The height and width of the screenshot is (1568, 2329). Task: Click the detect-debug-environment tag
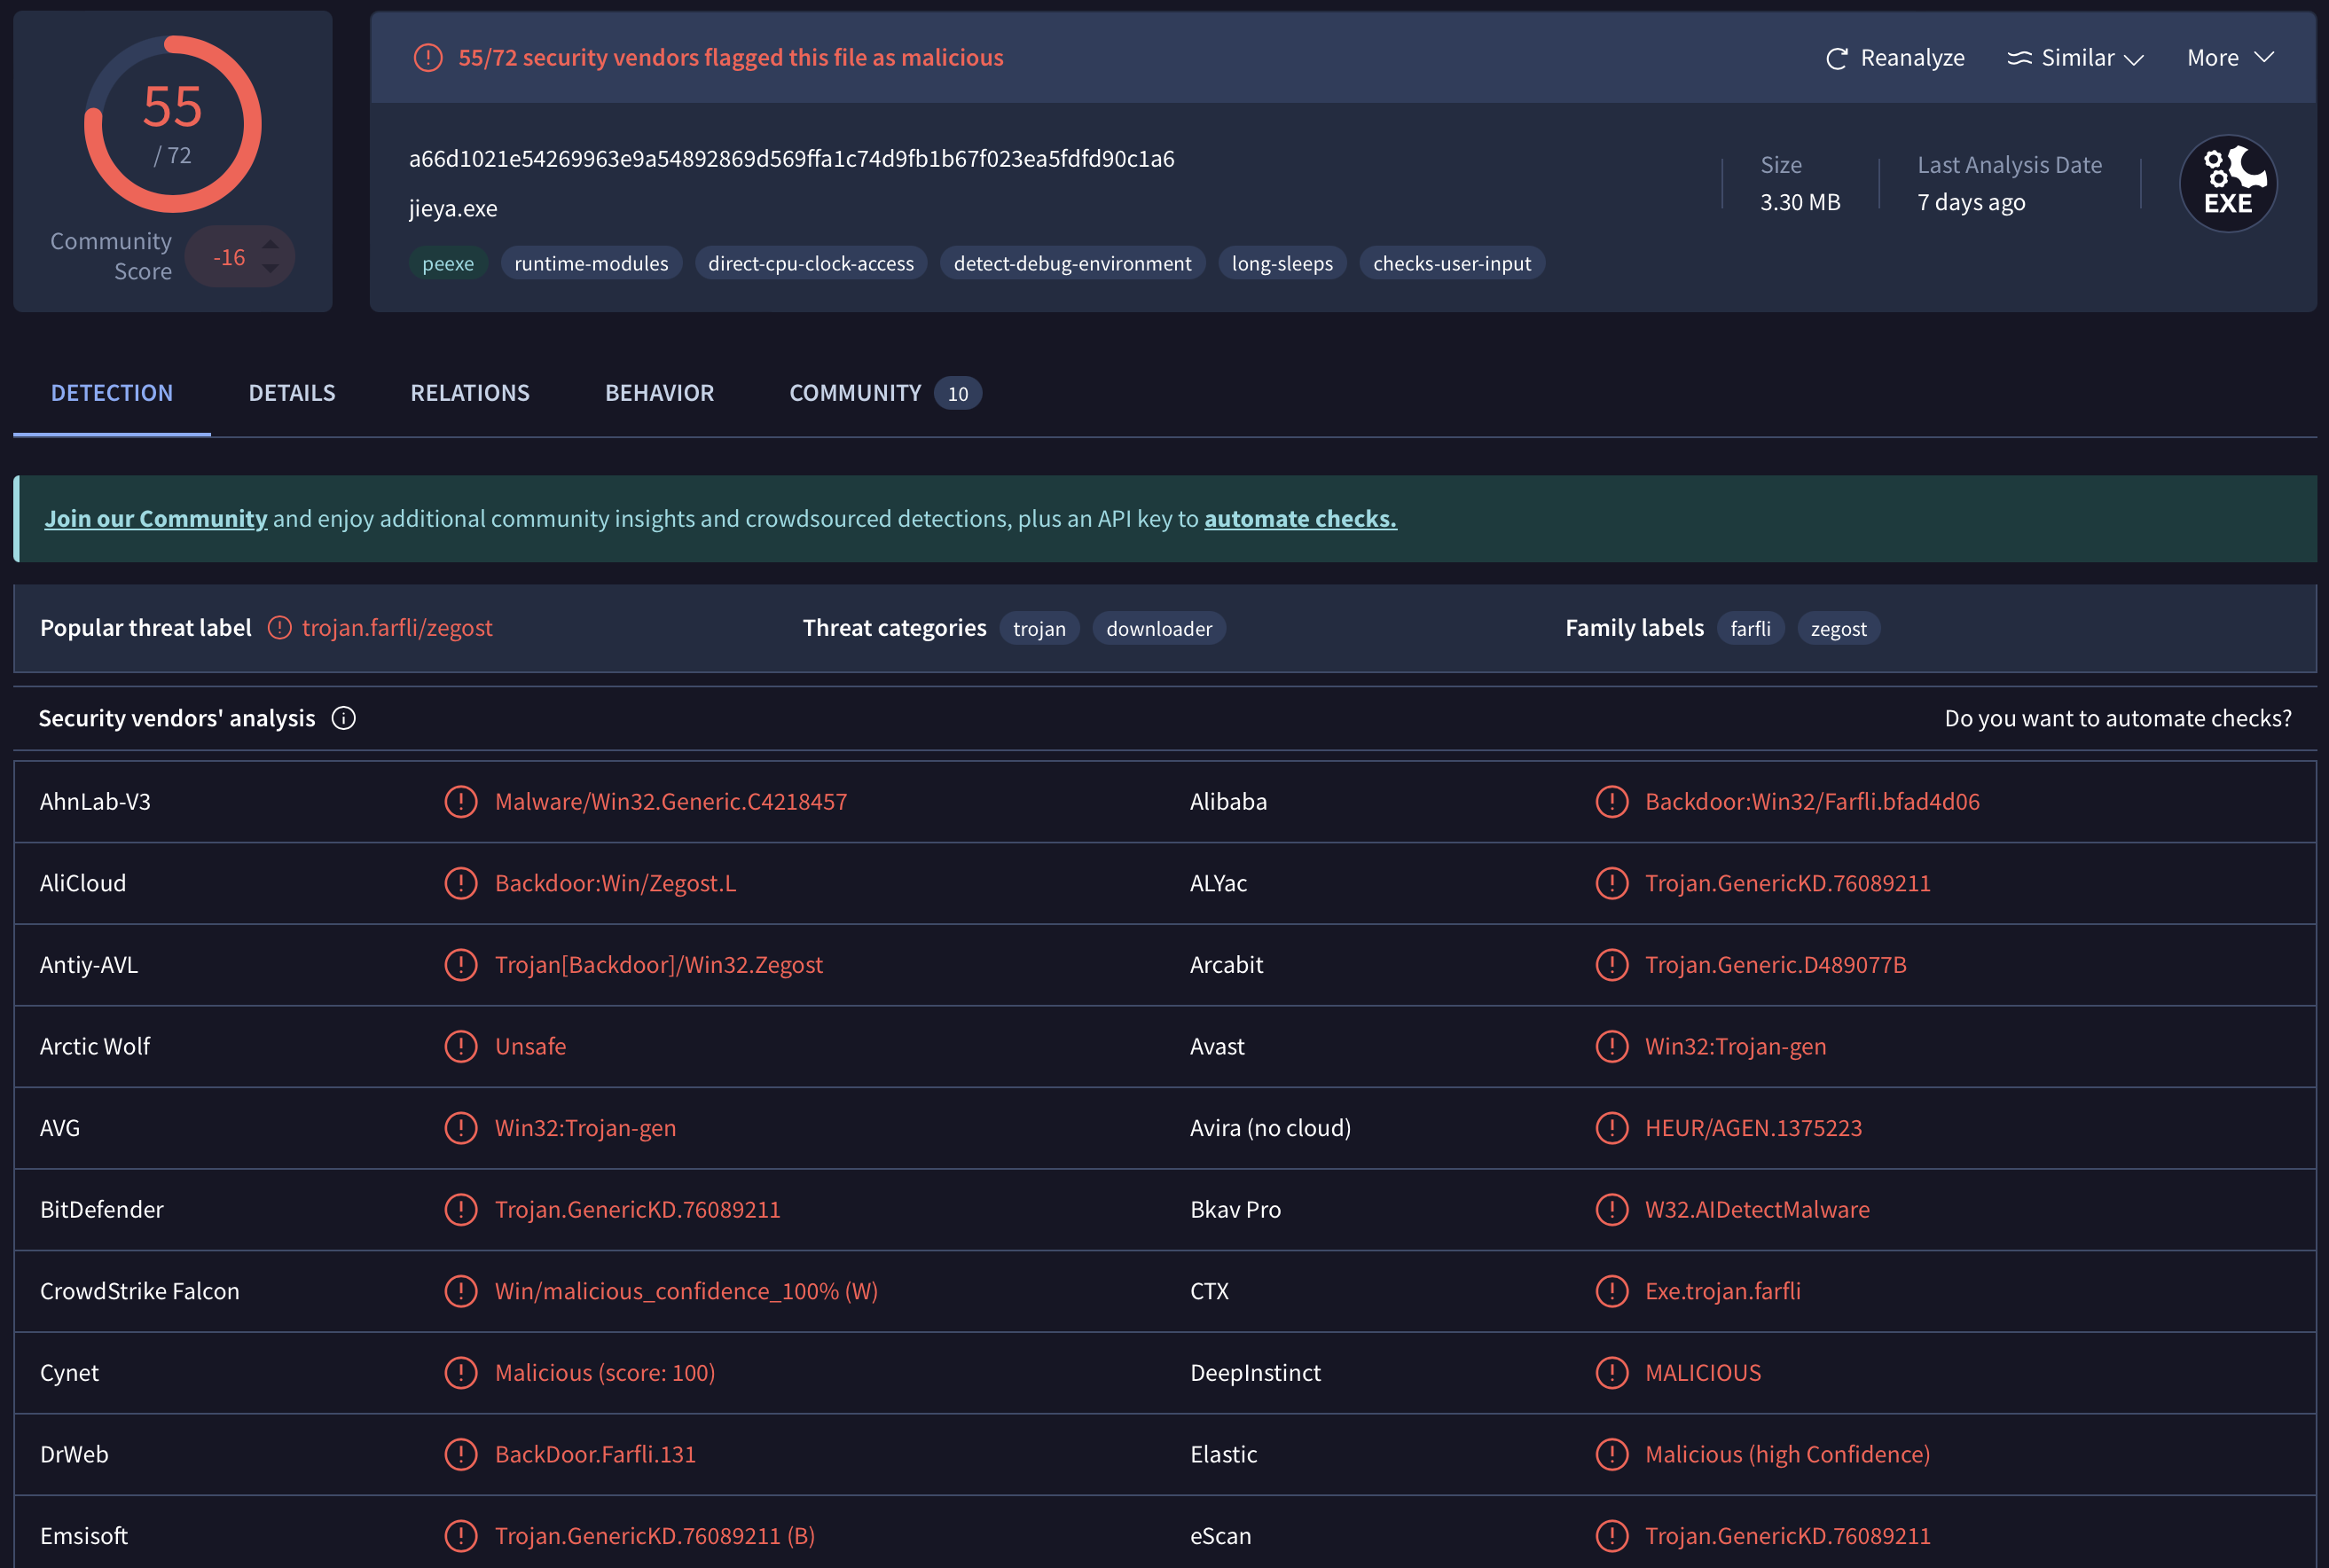[1072, 263]
